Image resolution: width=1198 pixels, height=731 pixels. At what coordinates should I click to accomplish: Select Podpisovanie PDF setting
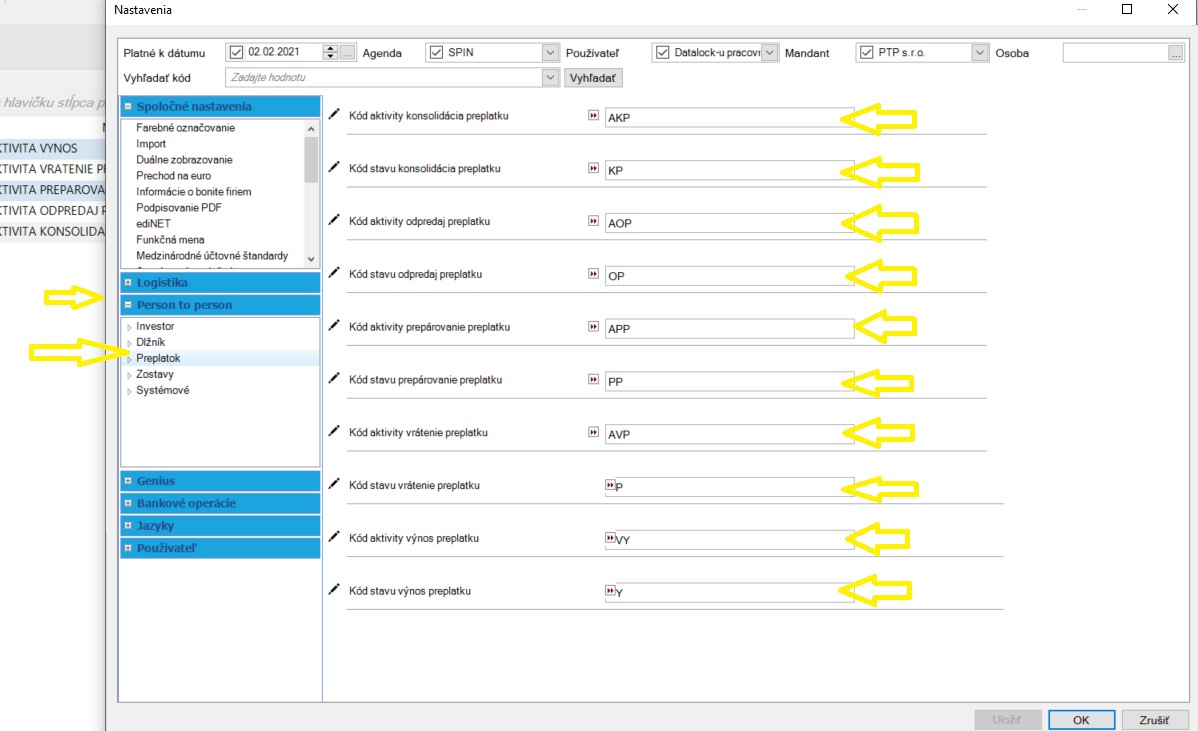[179, 208]
